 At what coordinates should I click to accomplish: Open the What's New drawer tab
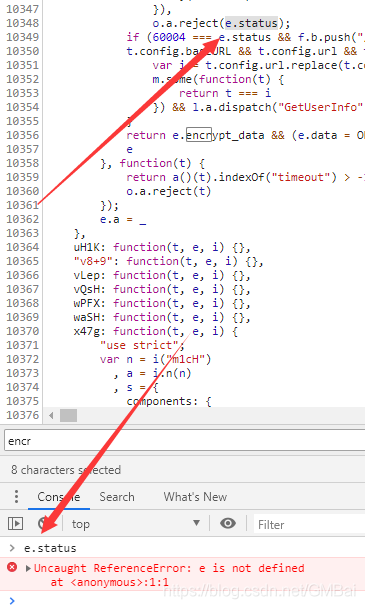pos(195,497)
